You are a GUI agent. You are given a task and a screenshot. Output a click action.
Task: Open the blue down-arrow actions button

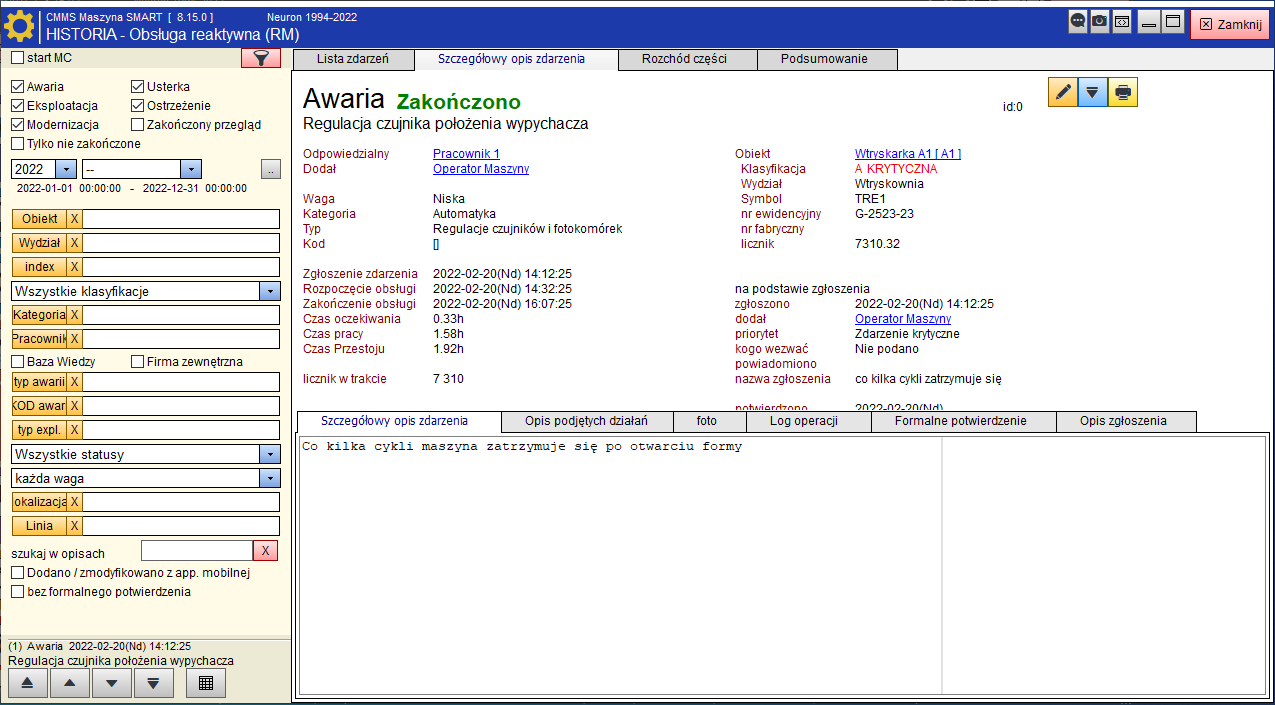click(1093, 92)
